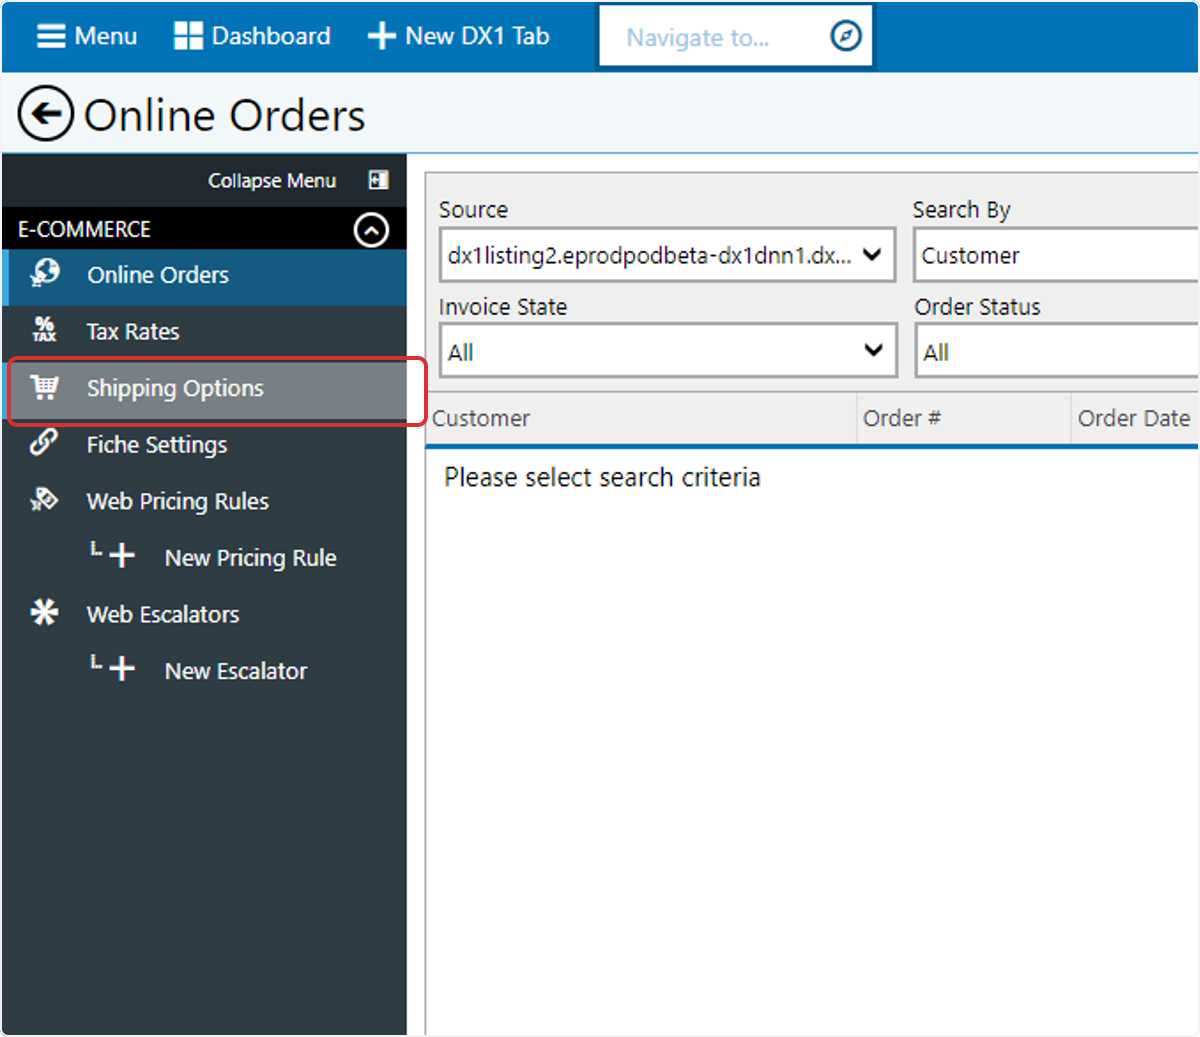Click the Collapse Menu text
The height and width of the screenshot is (1037, 1200).
272,181
